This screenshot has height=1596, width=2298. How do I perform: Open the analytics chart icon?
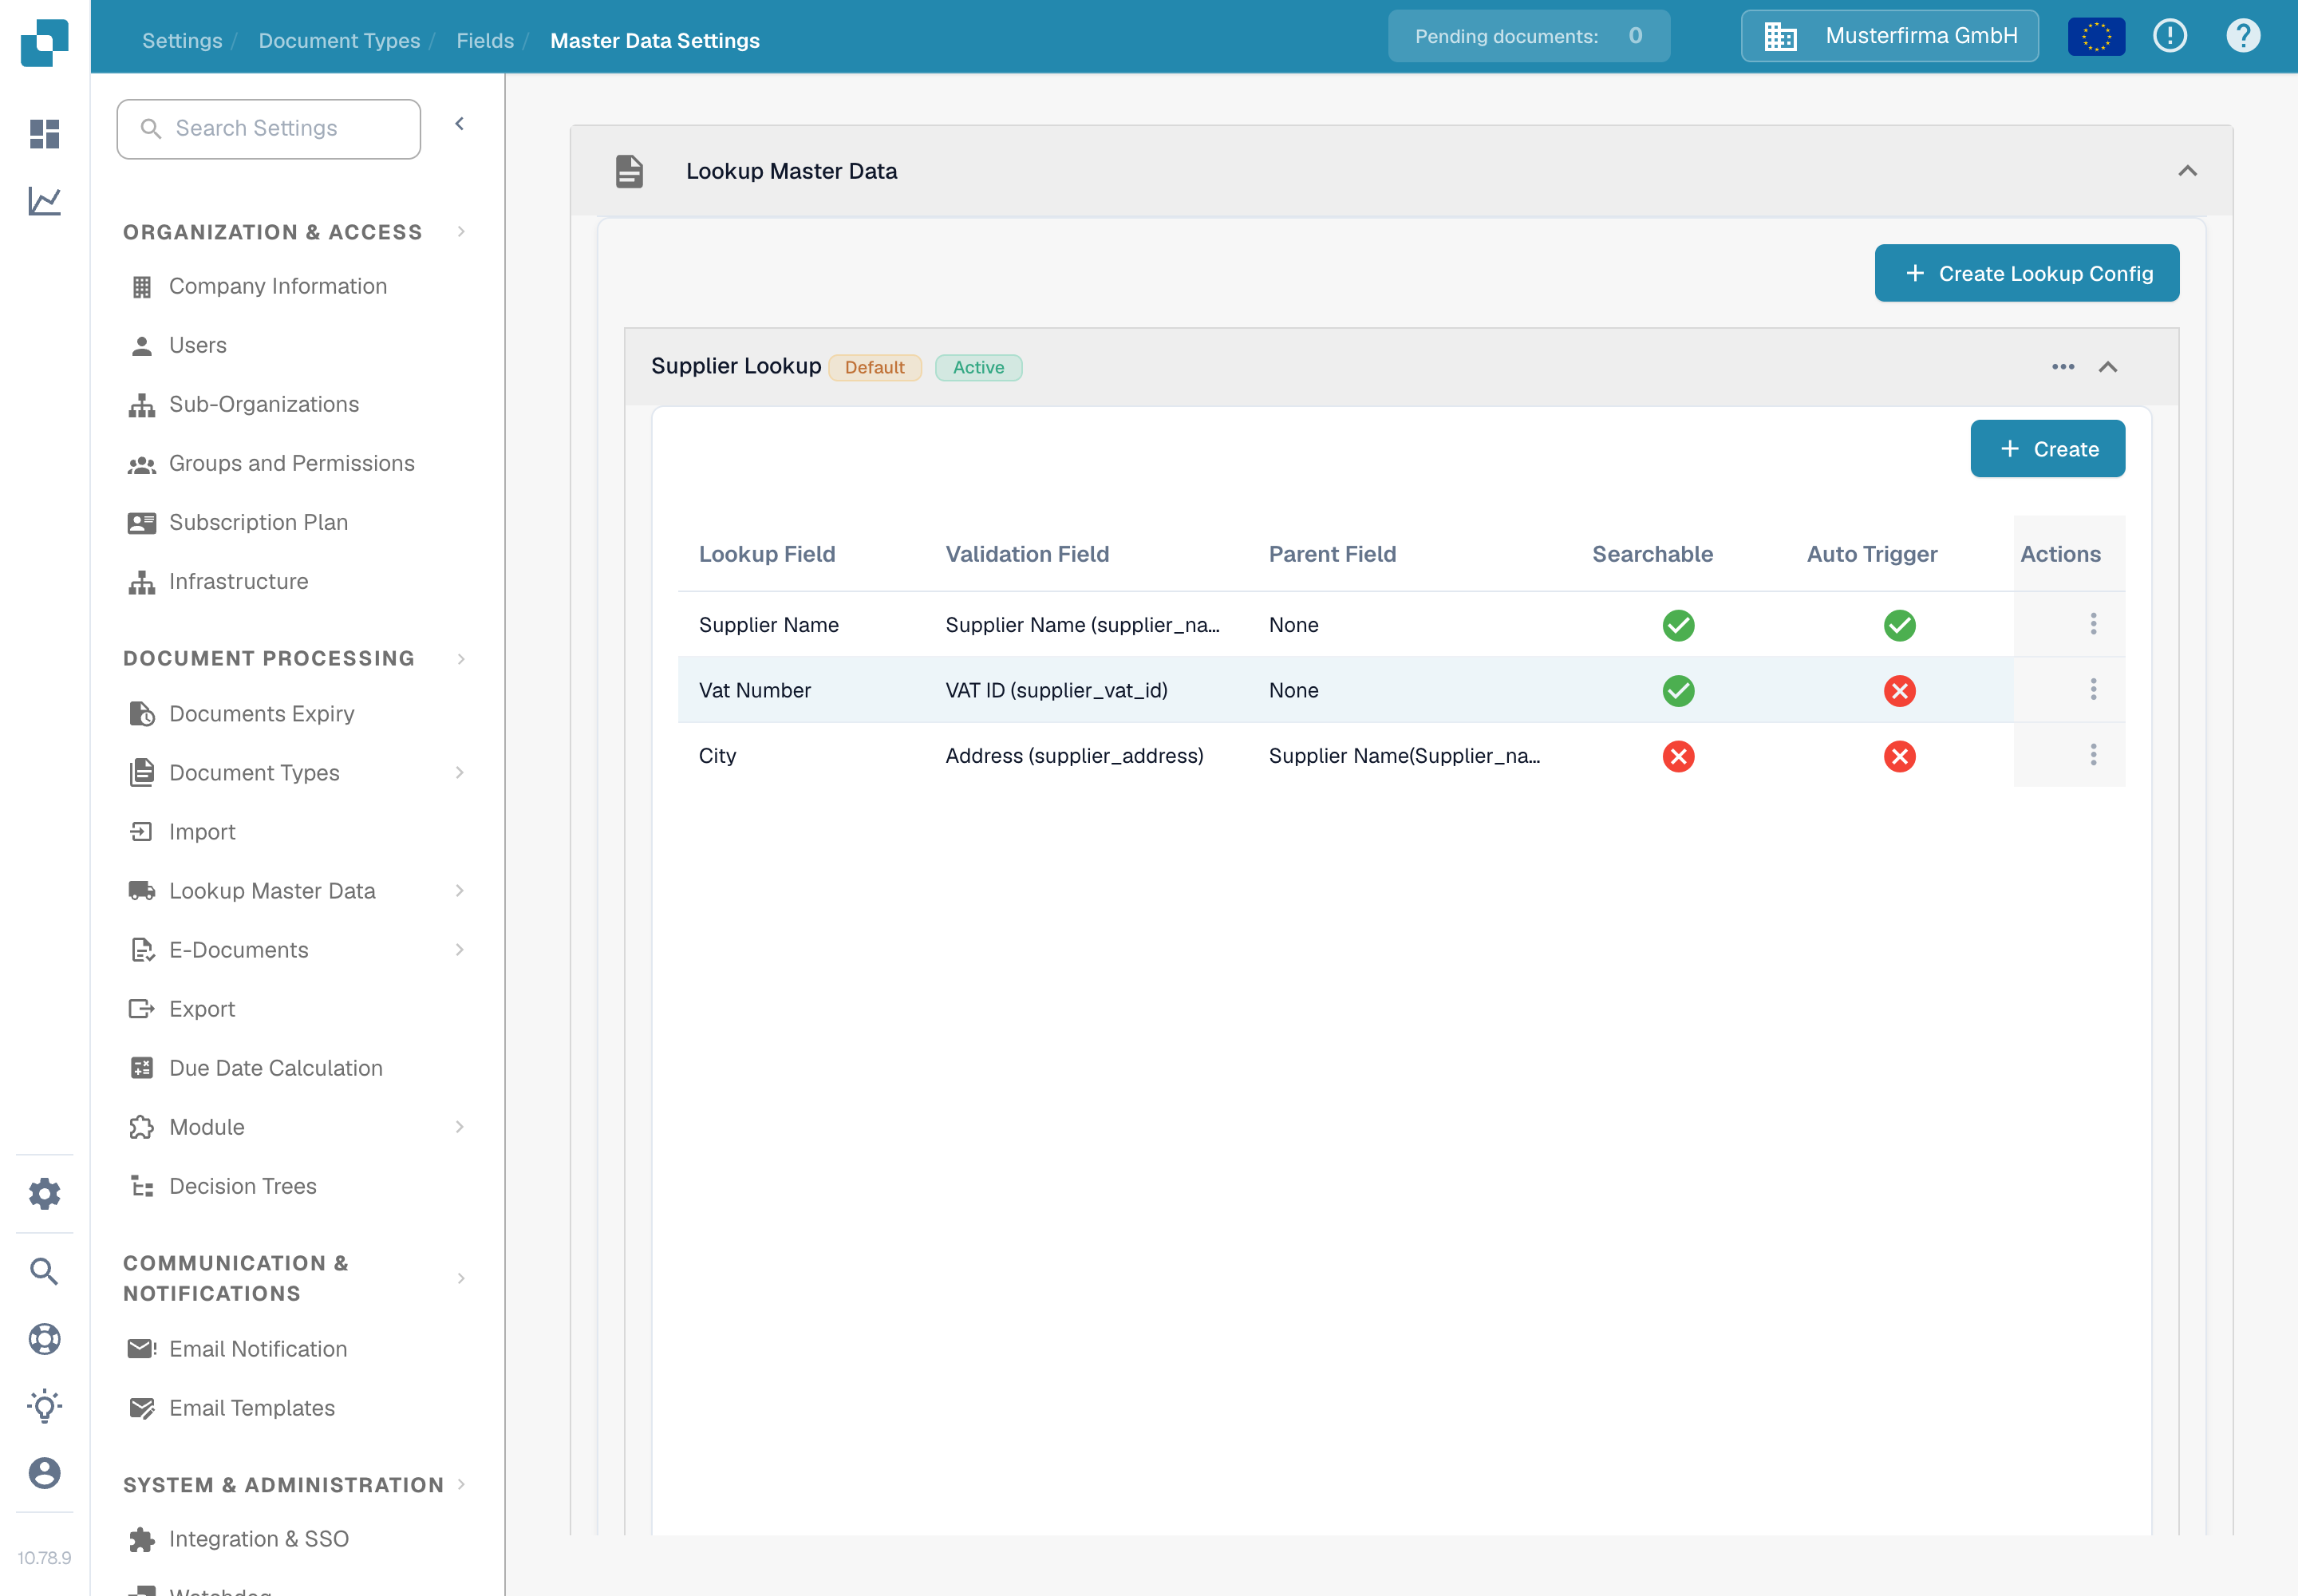click(44, 201)
